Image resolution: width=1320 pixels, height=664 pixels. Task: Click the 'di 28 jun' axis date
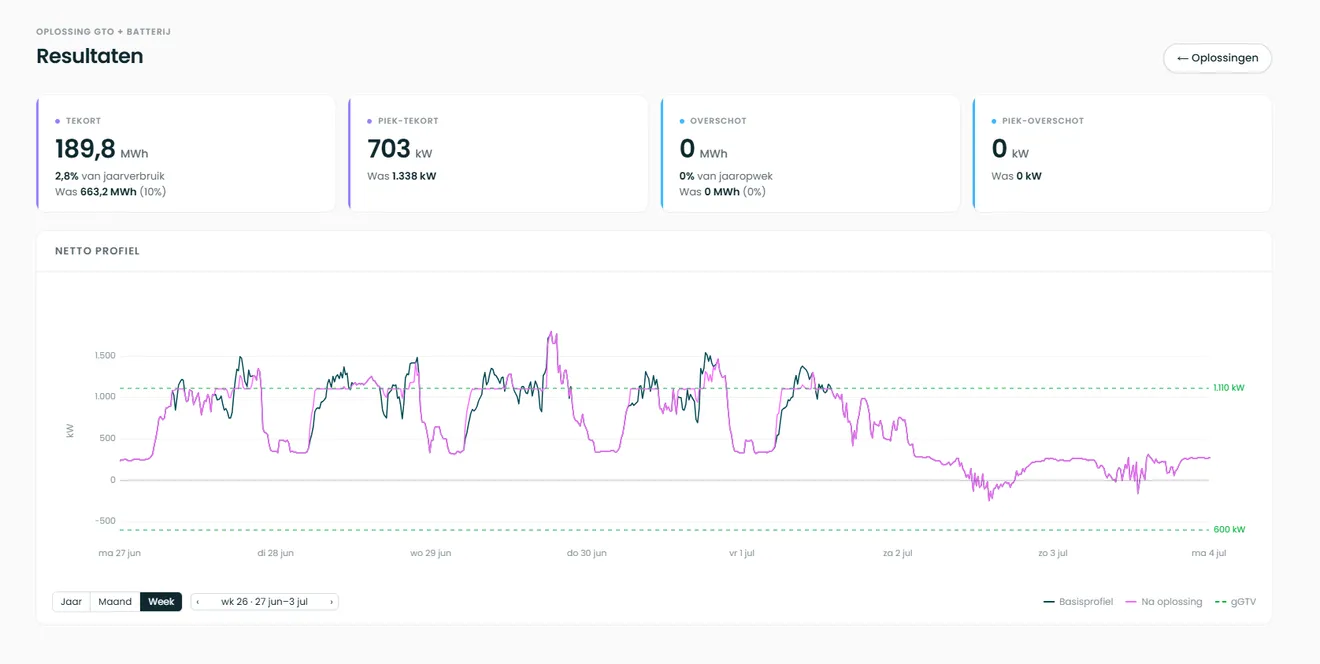click(275, 552)
